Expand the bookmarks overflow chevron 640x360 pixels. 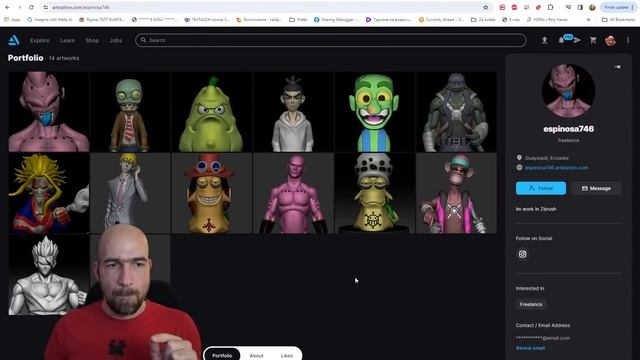tap(589, 20)
